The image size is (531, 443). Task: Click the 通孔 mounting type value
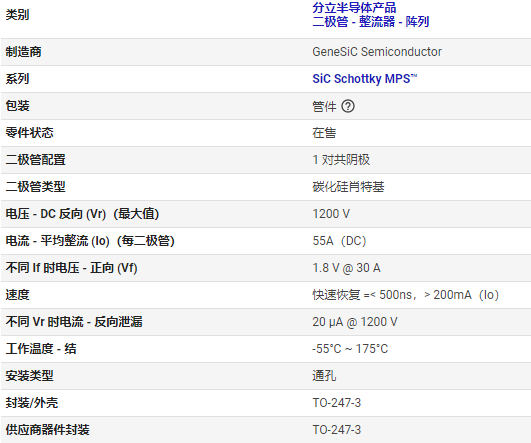[324, 376]
